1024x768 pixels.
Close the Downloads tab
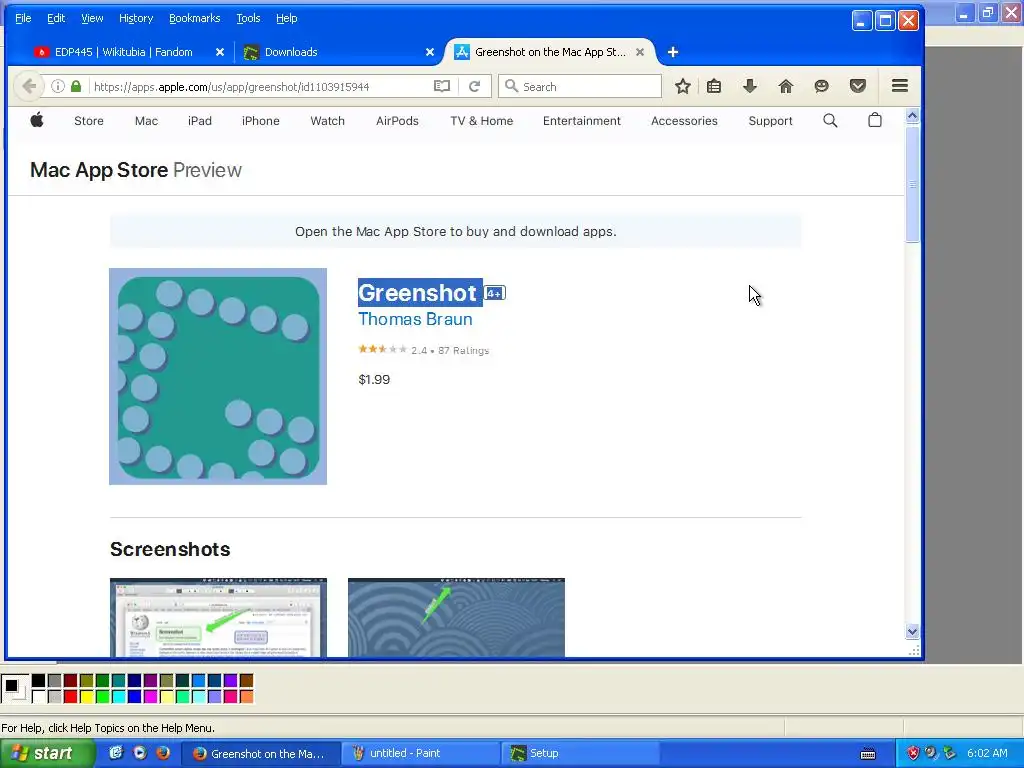[x=430, y=52]
